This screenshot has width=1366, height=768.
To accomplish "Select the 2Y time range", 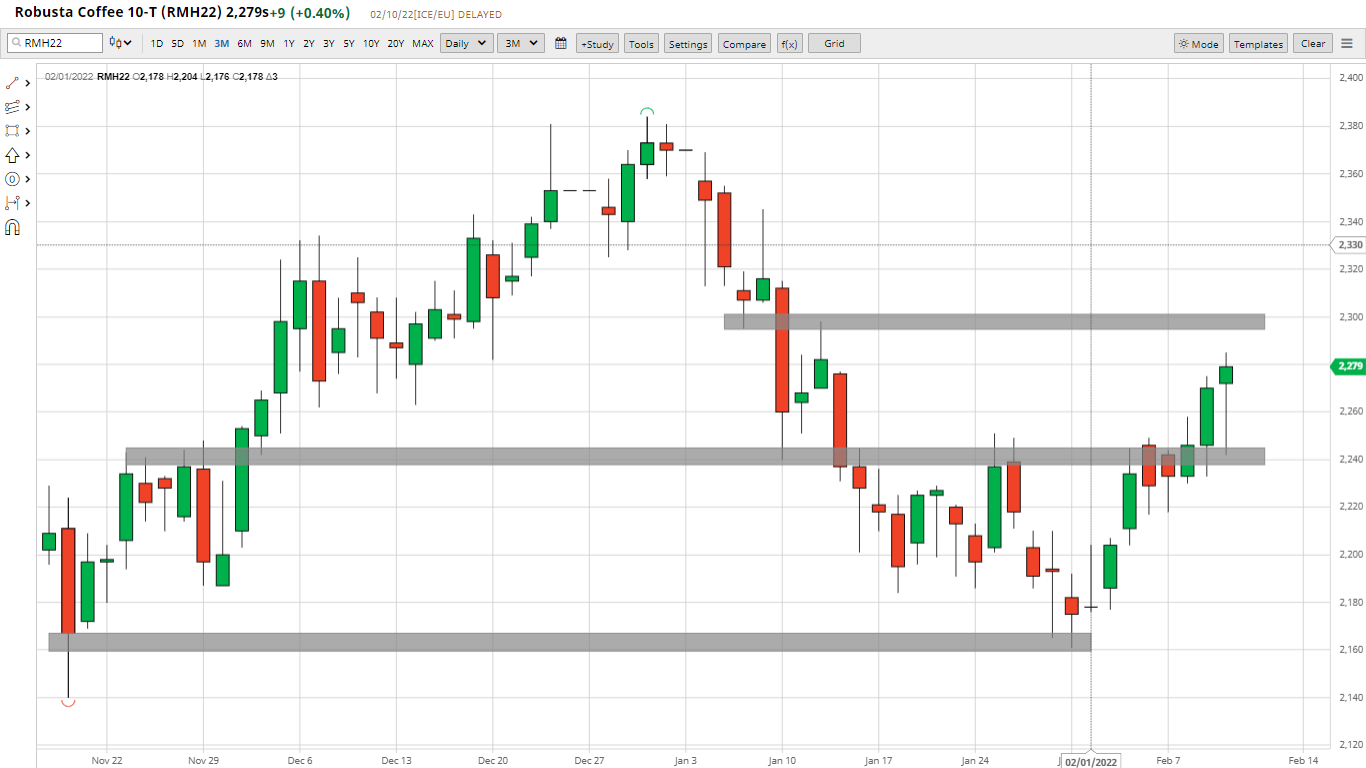I will [x=309, y=44].
